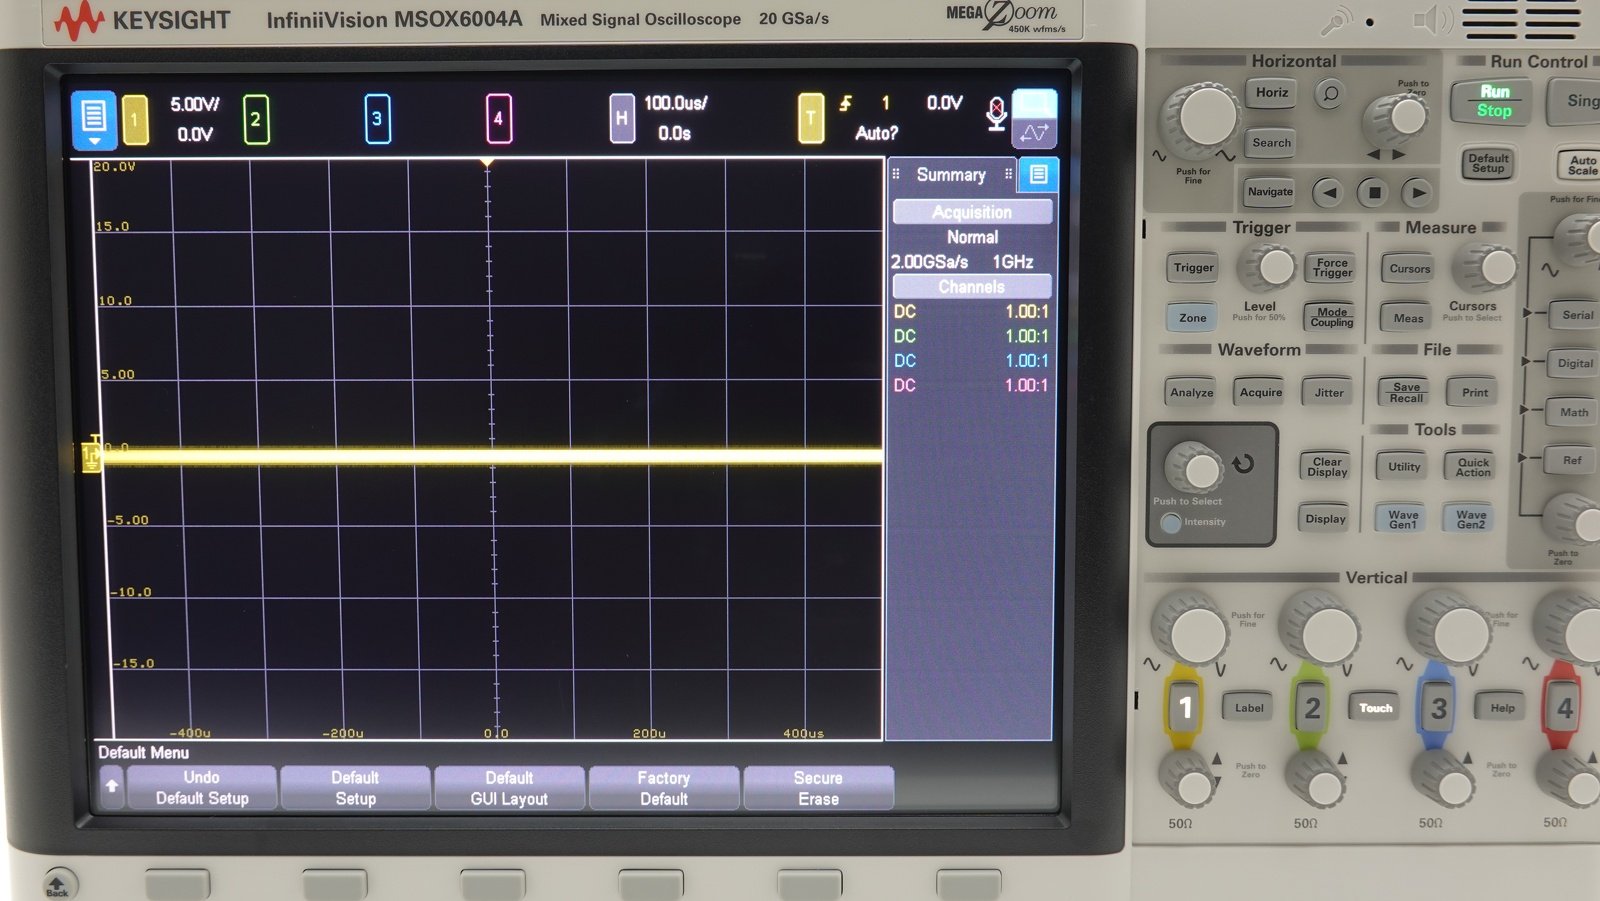
Task: Click the horizontal scale knob
Action: click(1203, 118)
